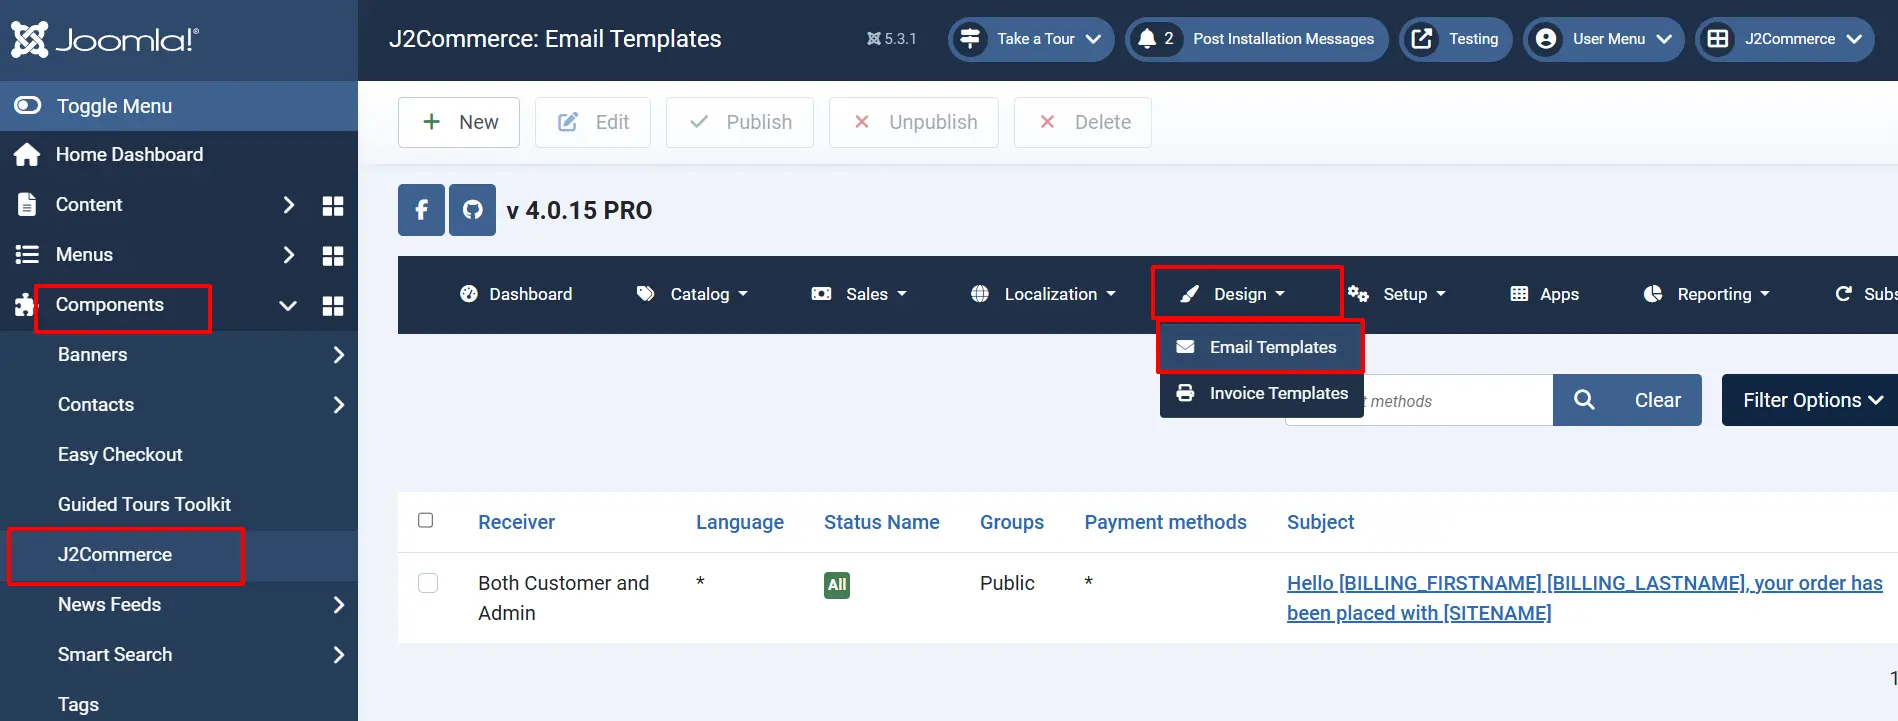Click the Content grid dashboard icon
1898x721 pixels.
point(333,206)
